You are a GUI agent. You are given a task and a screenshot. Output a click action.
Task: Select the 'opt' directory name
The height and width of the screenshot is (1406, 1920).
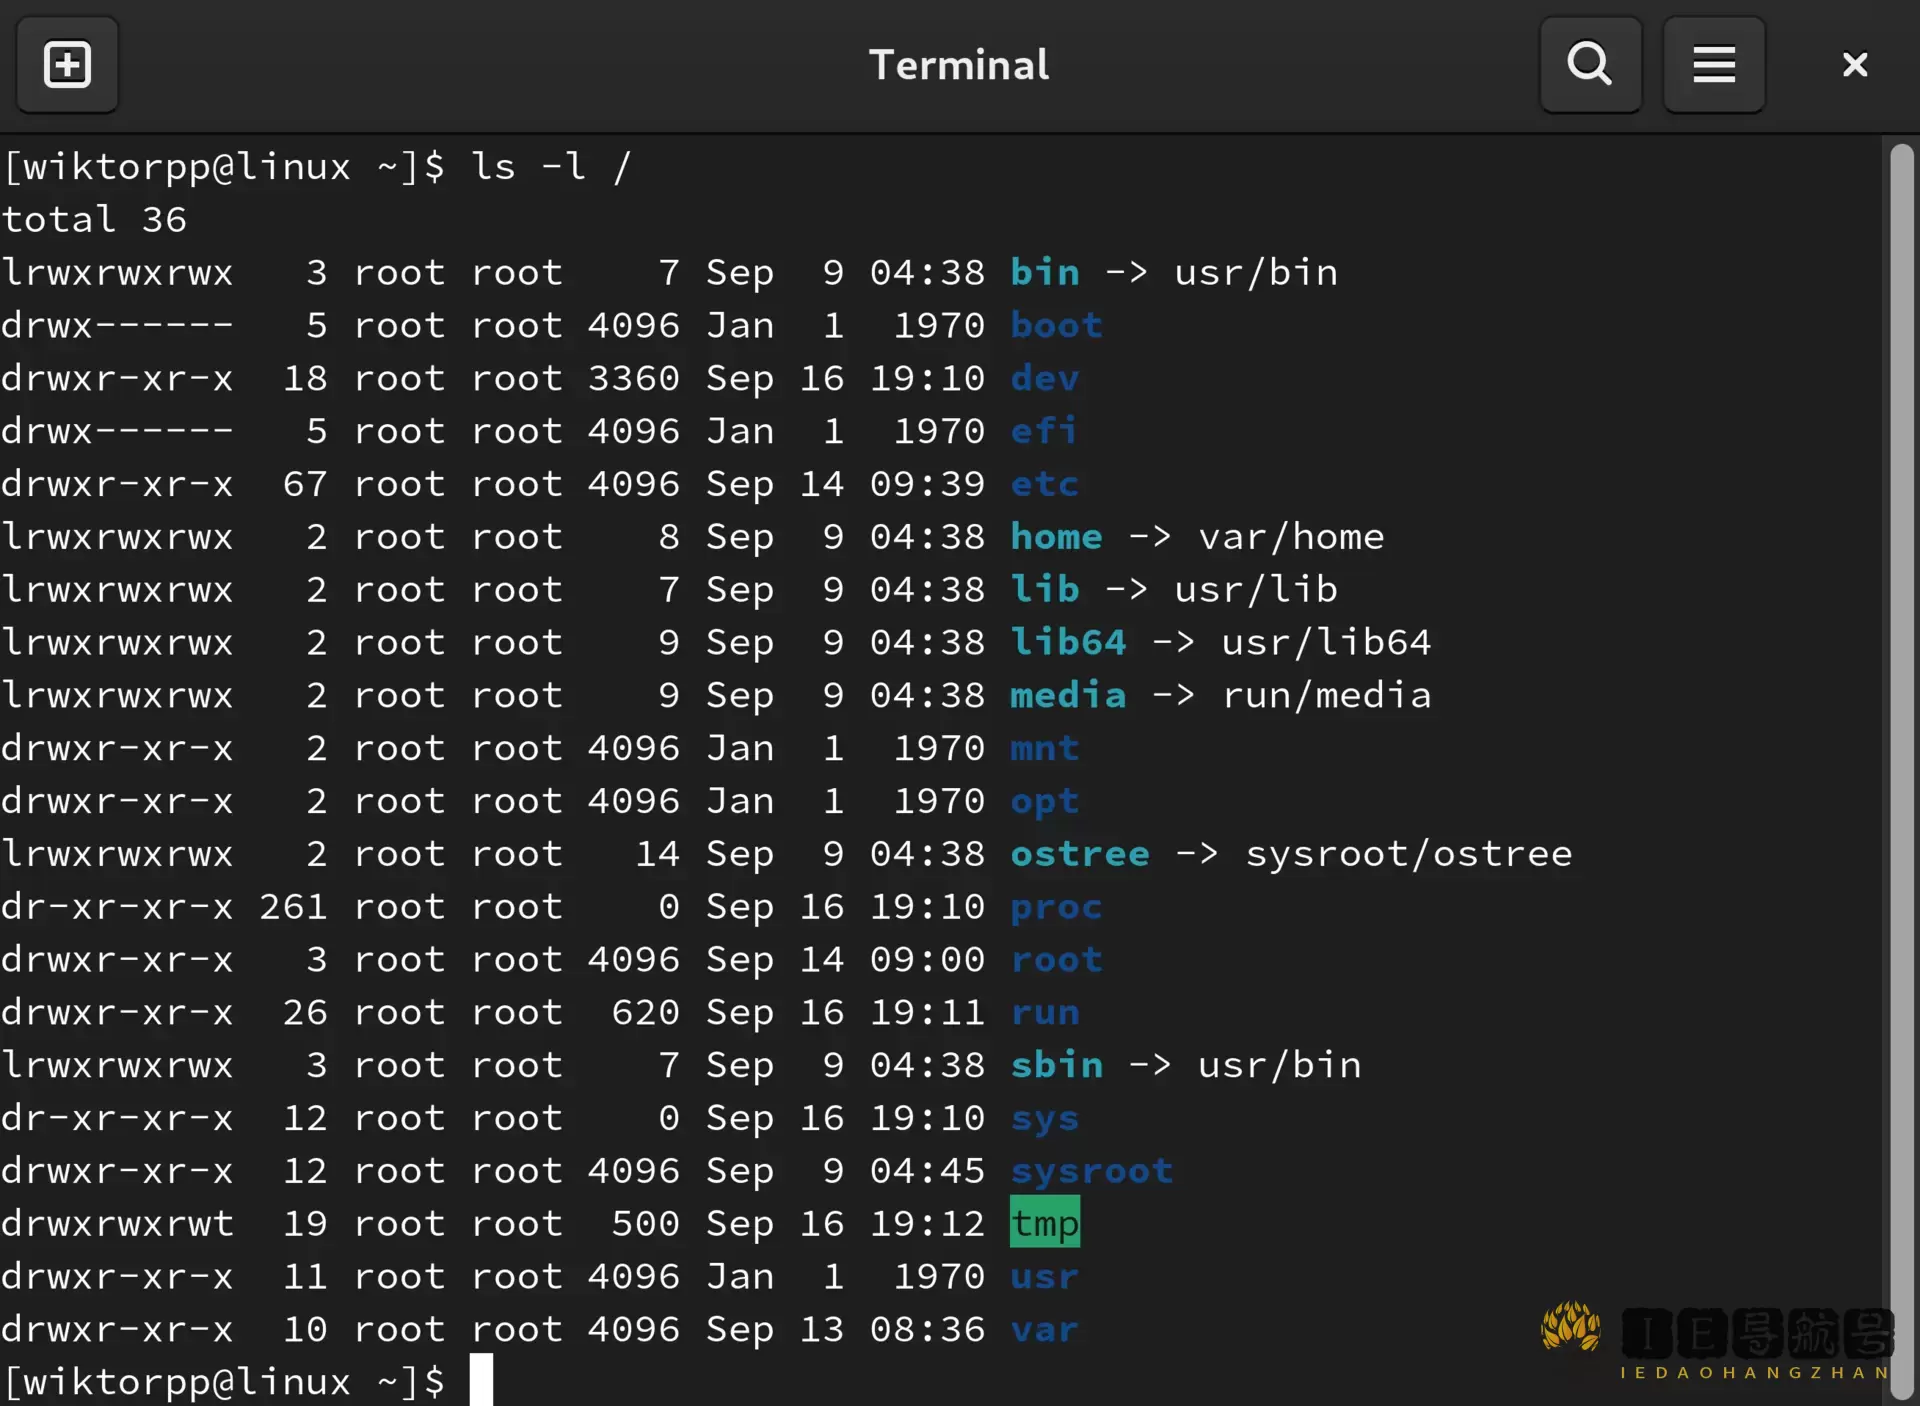pyautogui.click(x=1045, y=801)
